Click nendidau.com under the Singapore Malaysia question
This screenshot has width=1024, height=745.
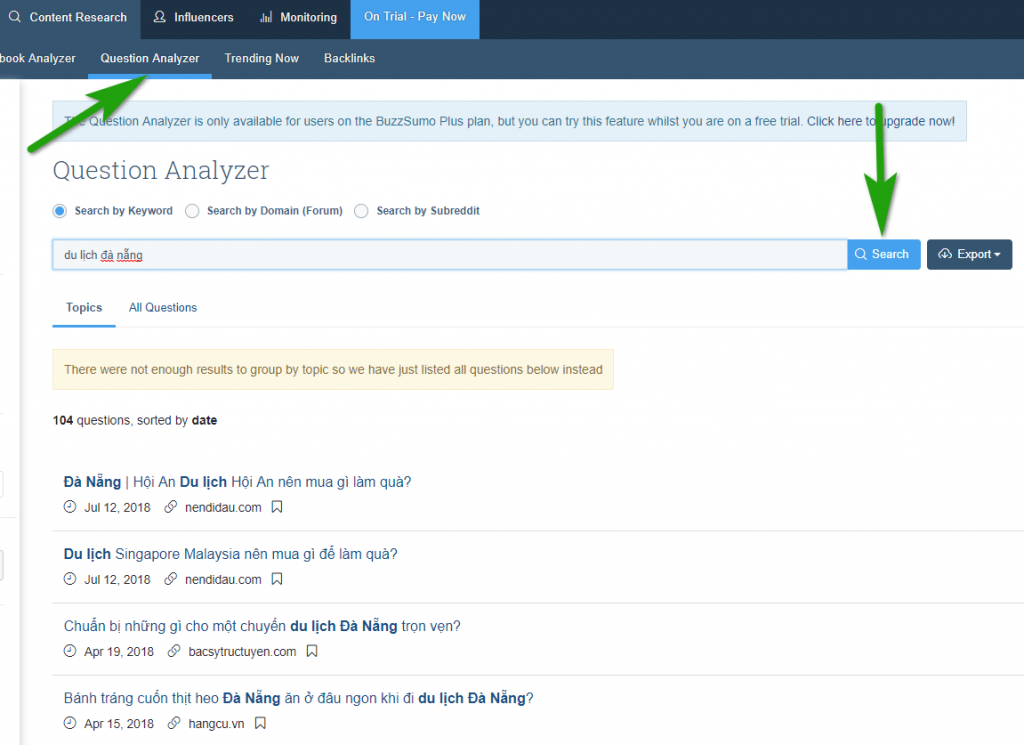pos(223,579)
